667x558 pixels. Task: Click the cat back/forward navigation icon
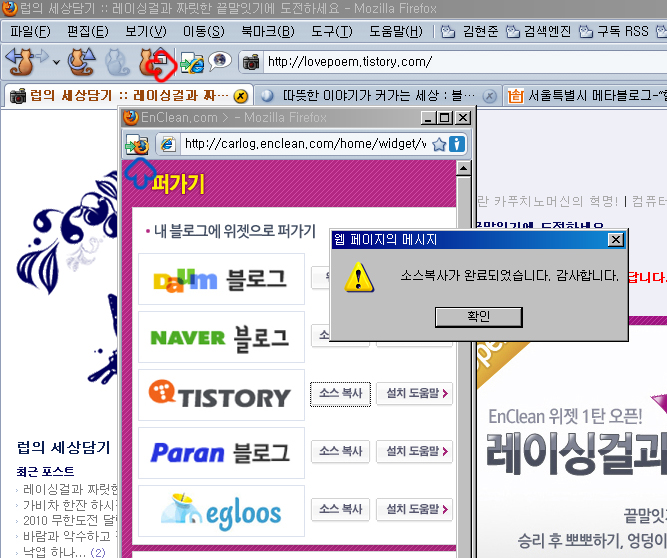point(26,62)
